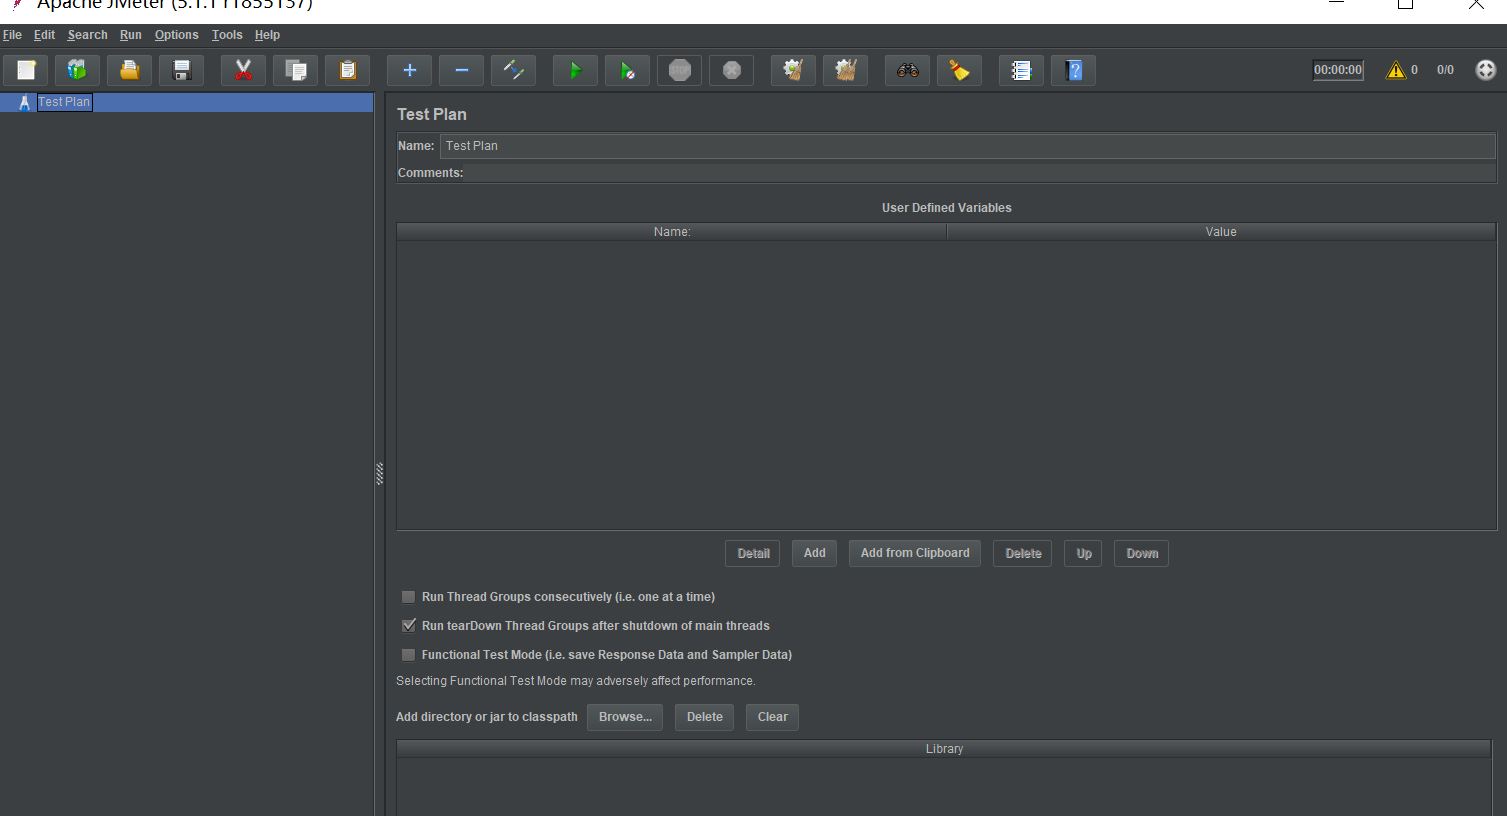Click the Add variable button
The height and width of the screenshot is (816, 1507).
tap(814, 554)
